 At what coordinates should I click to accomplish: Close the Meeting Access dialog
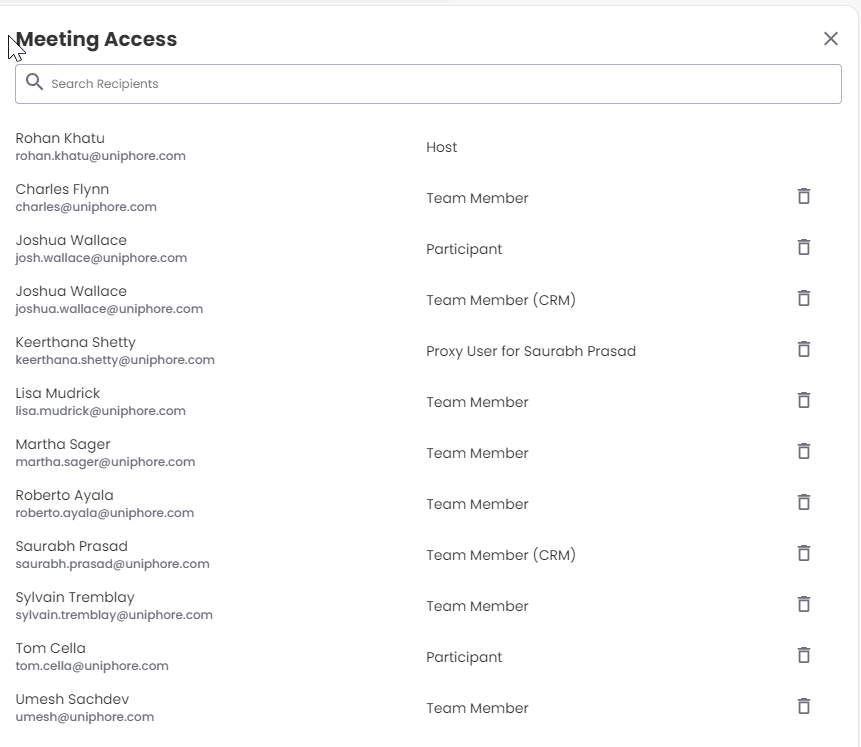pyautogui.click(x=831, y=38)
